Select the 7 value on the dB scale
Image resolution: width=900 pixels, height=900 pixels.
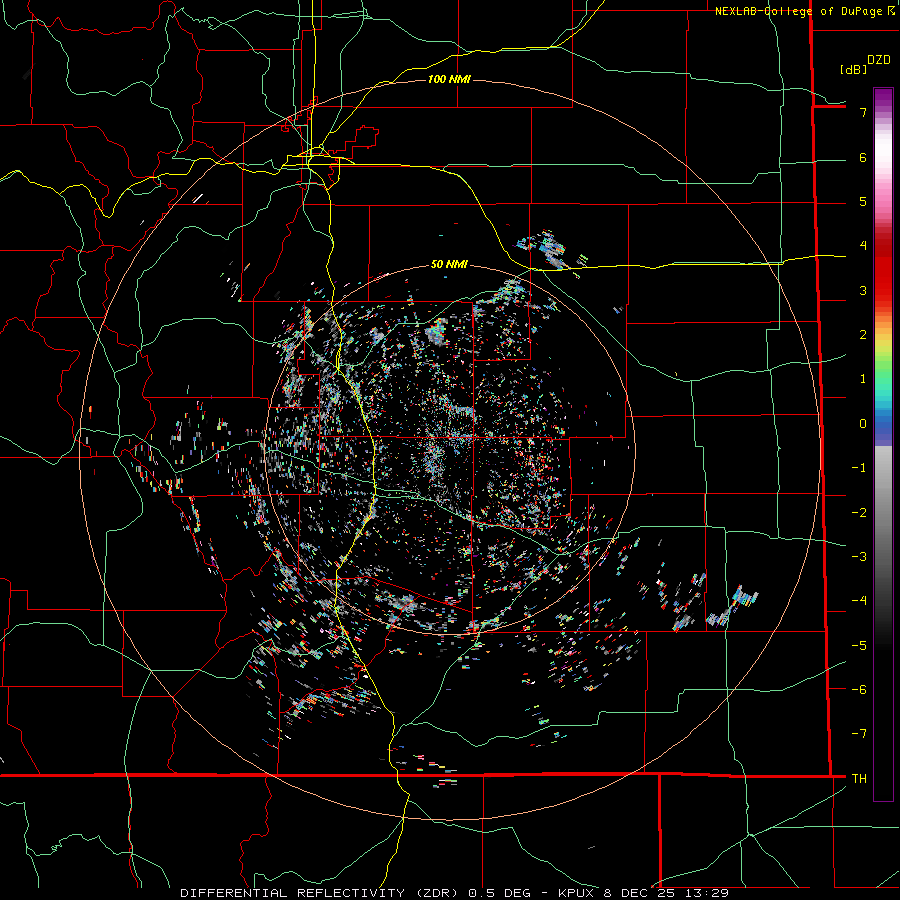pos(863,112)
